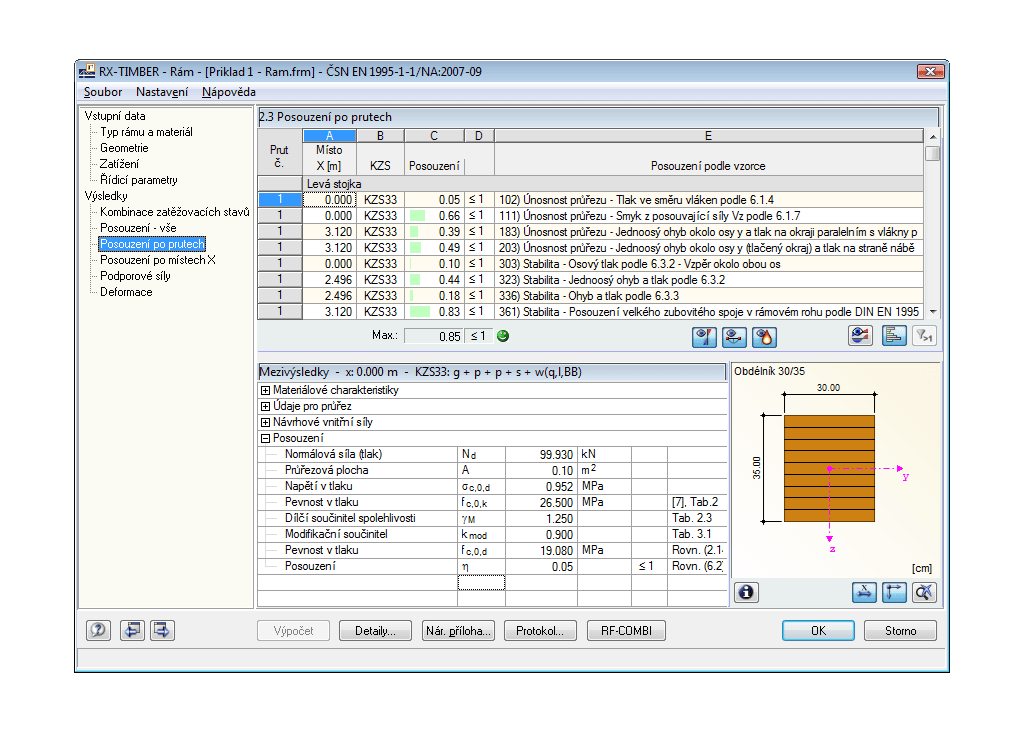Screen dimensions: 1024x733
Task: Select Posouzení po prutech tree item
Action: click(152, 244)
